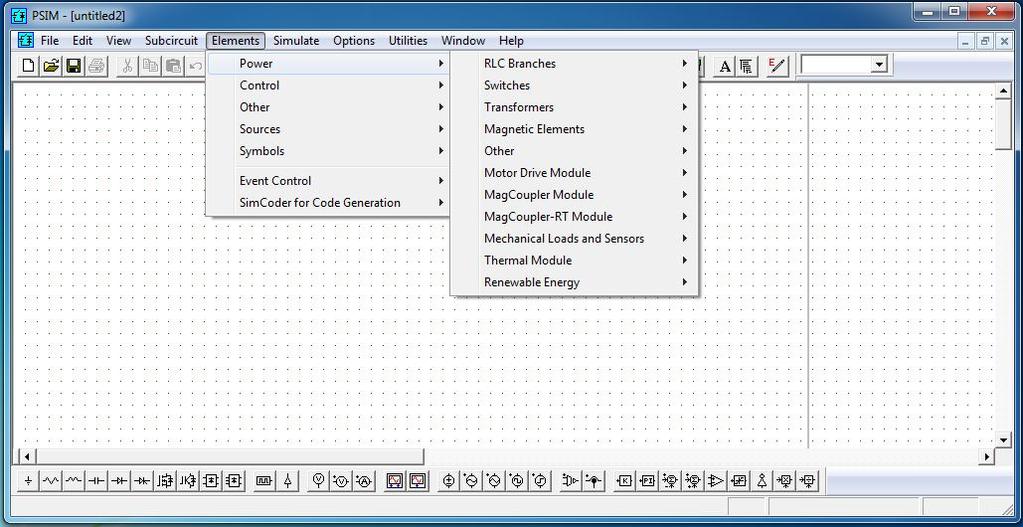
Task: Click the horizontal scrollbar left arrow
Action: (x=26, y=456)
